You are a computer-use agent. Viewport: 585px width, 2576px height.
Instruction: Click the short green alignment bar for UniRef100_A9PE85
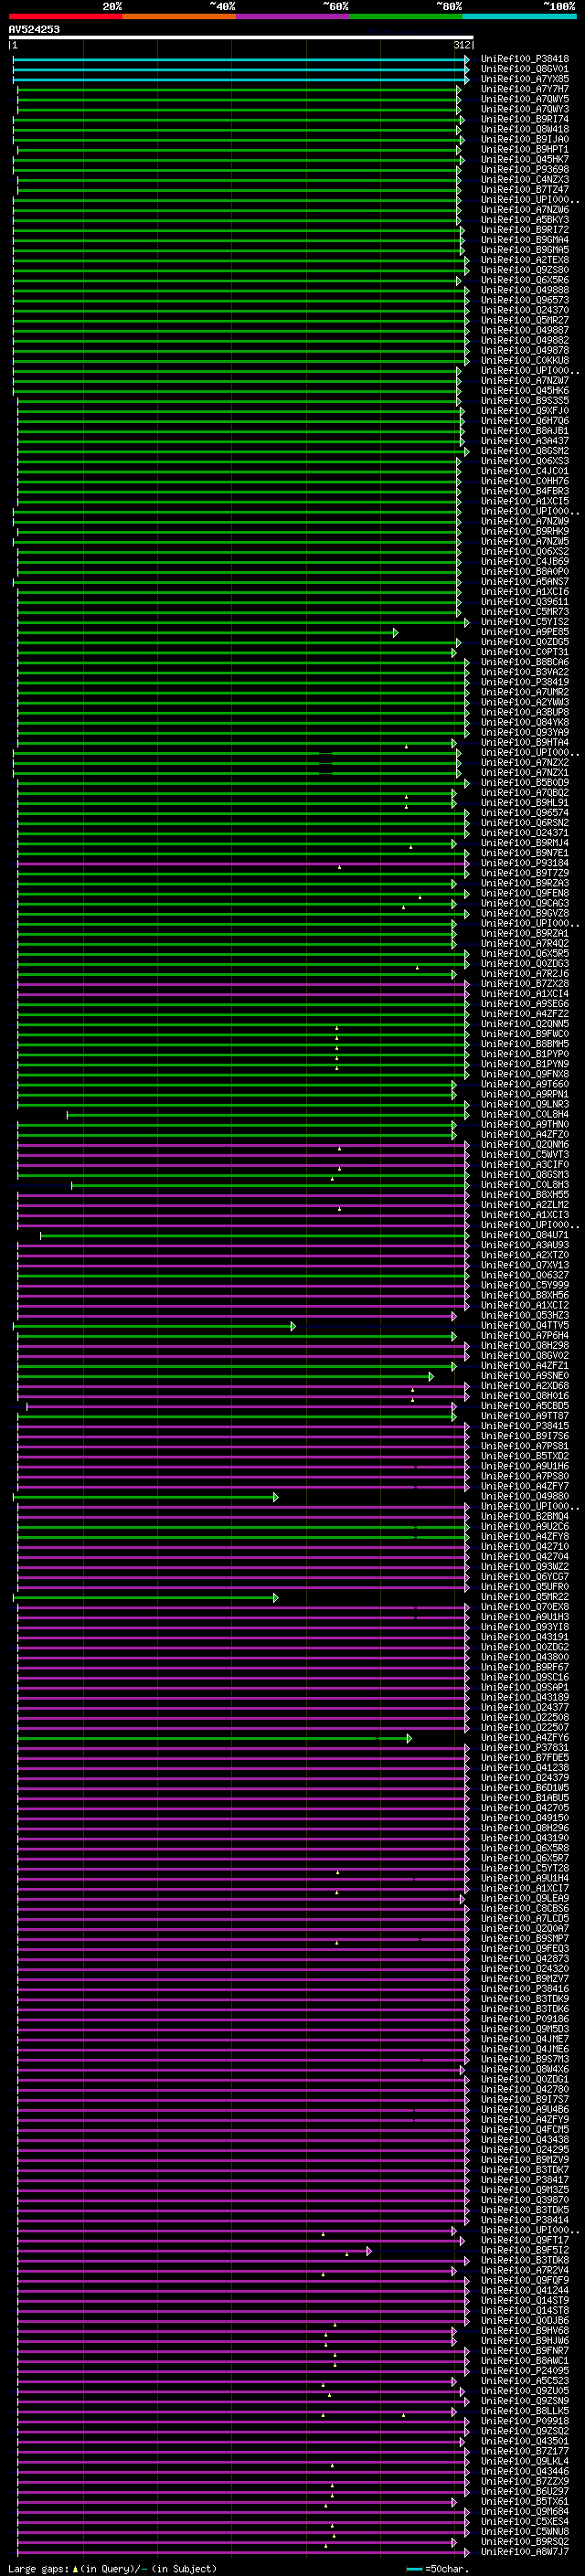pos(207,633)
